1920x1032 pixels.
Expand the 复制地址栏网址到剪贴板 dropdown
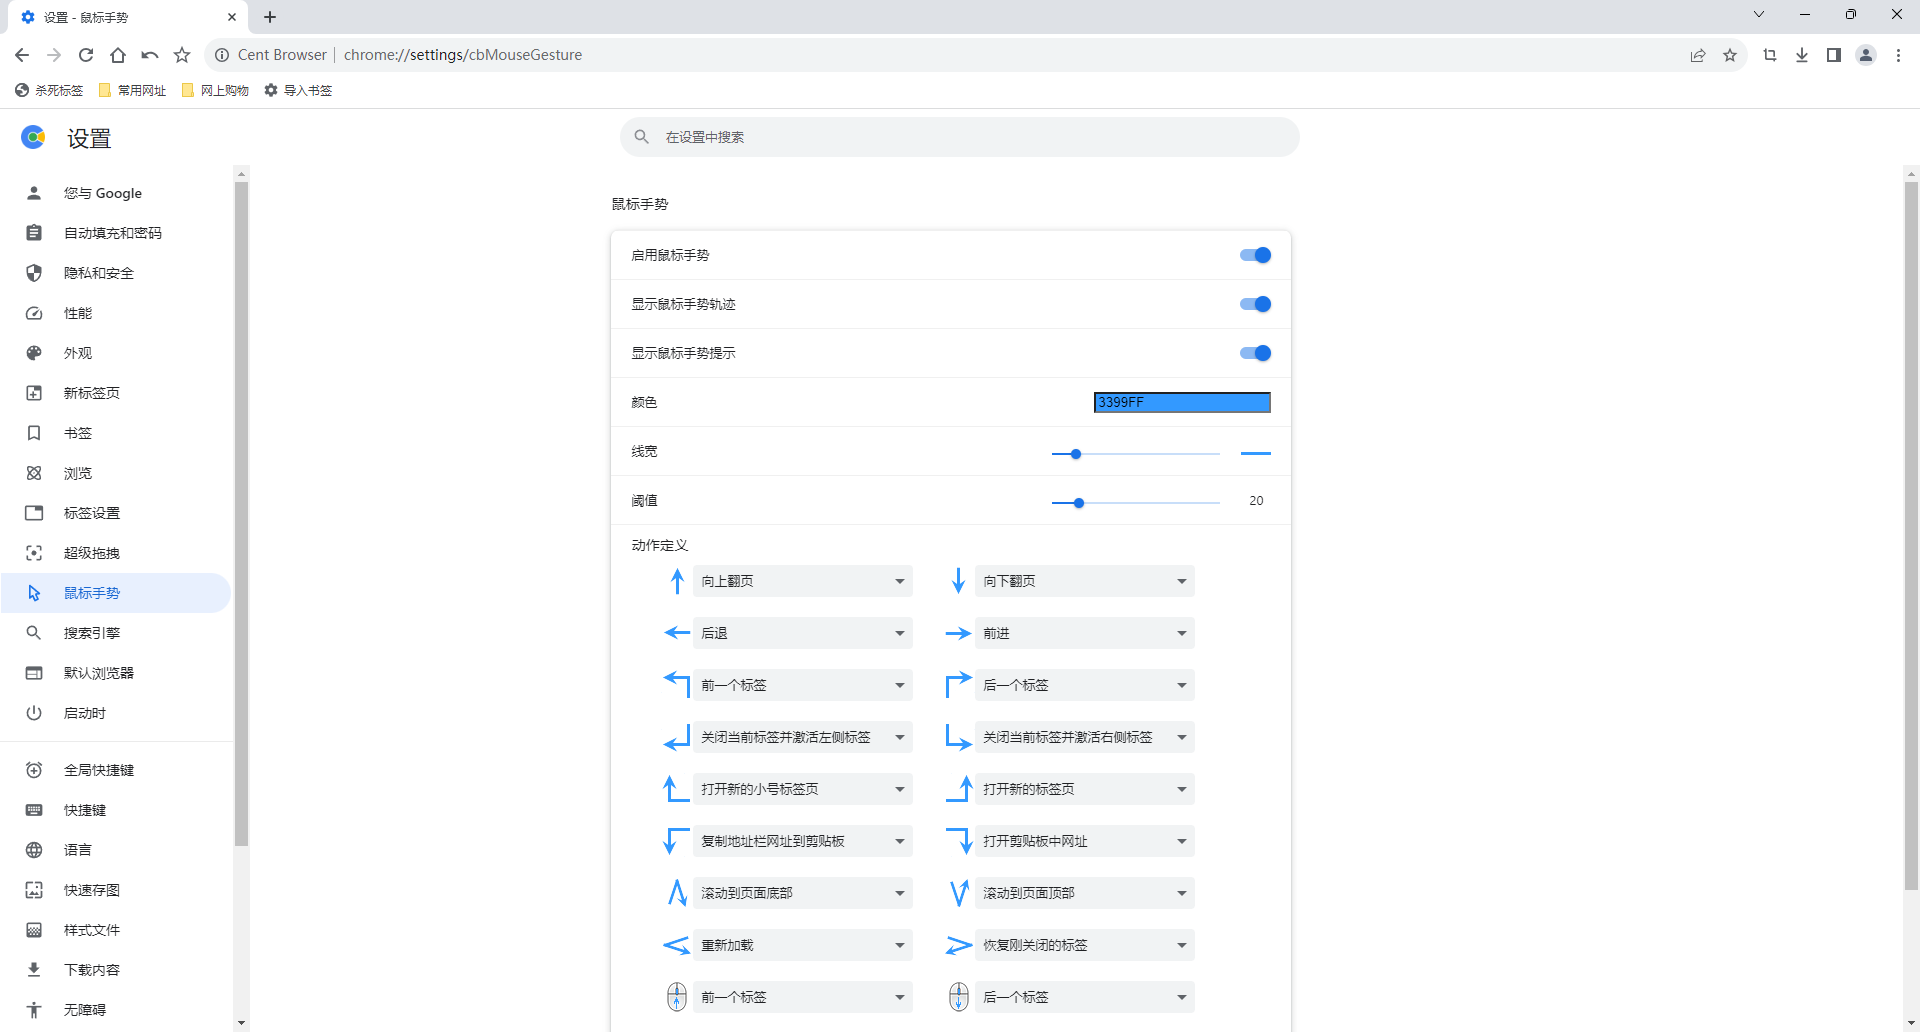(803, 841)
